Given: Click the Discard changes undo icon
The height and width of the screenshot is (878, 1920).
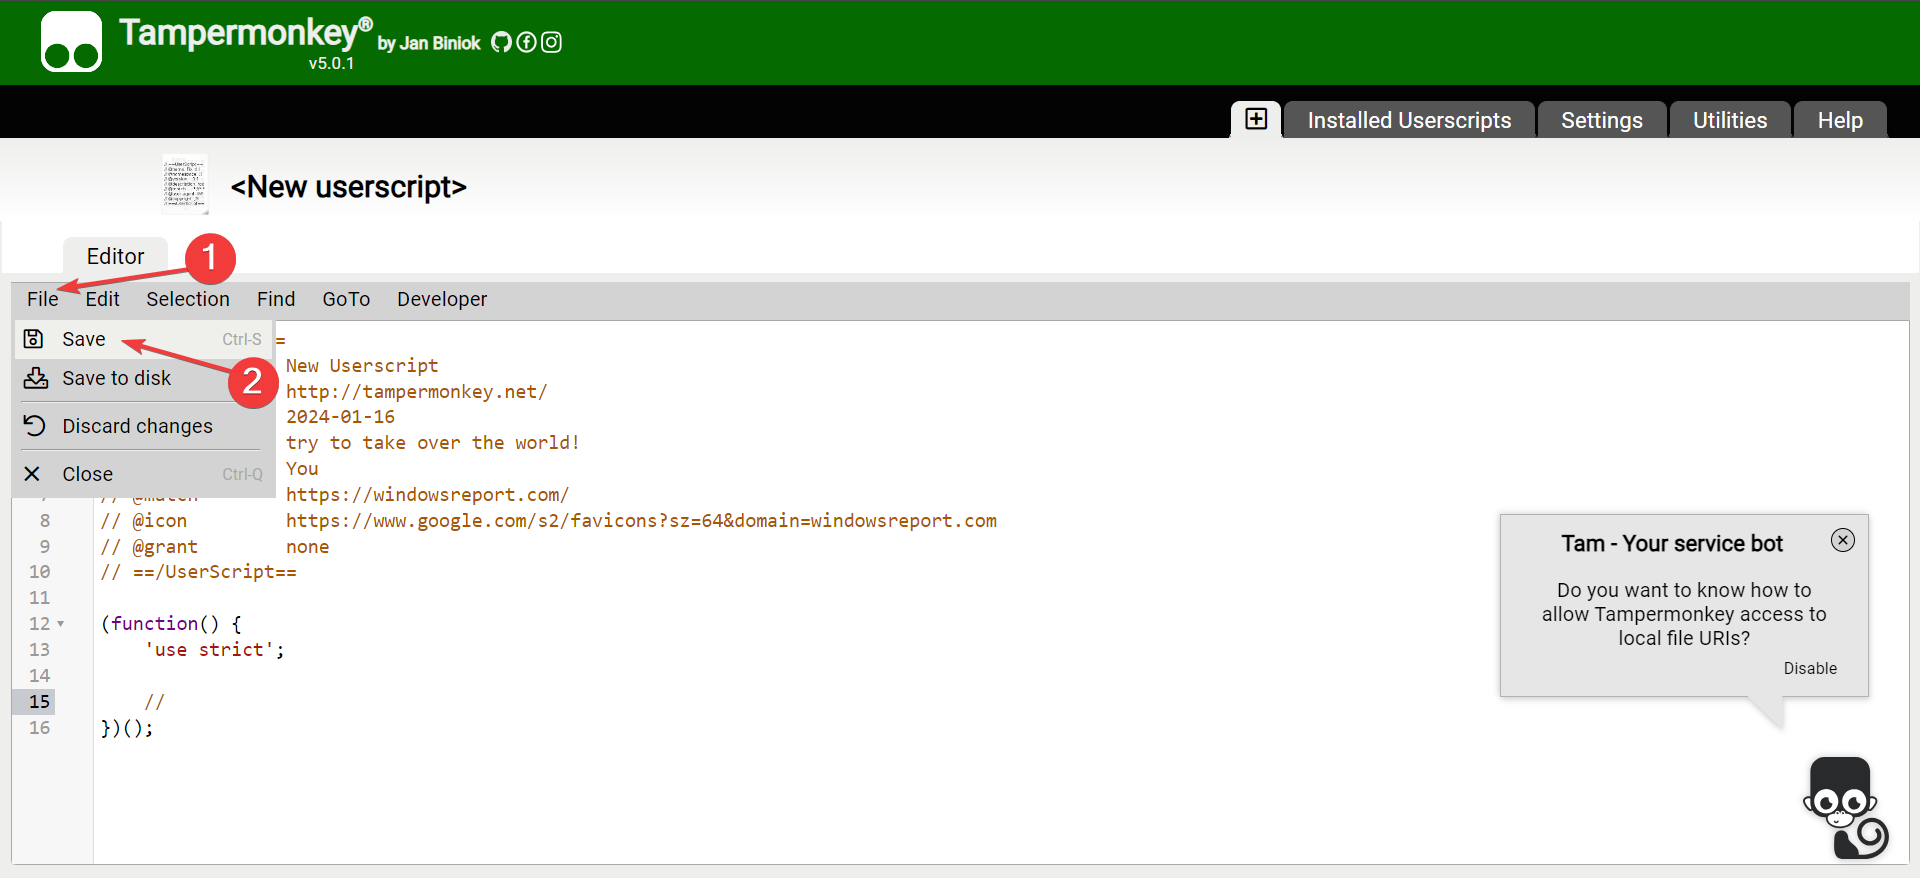Looking at the screenshot, I should pos(35,426).
